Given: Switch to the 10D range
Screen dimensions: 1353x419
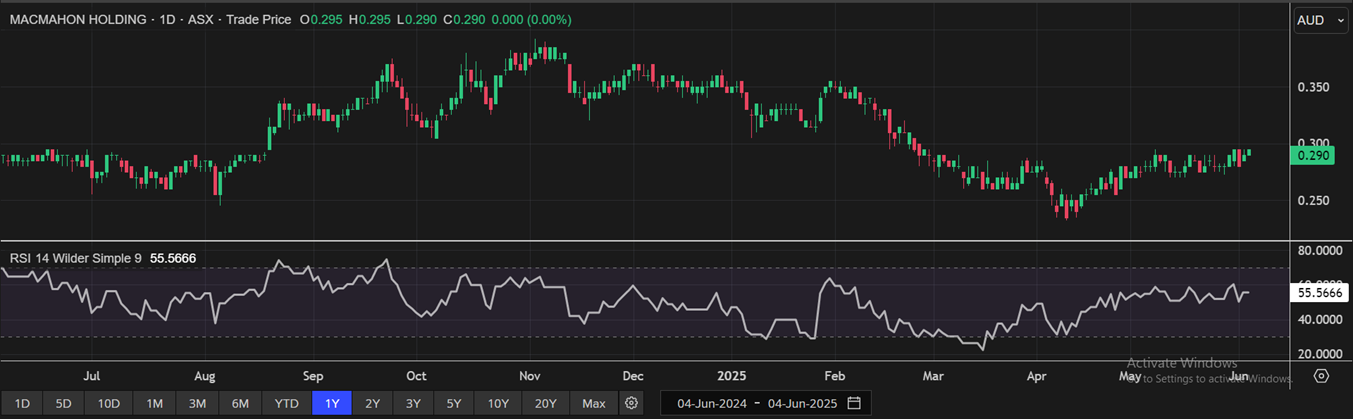Looking at the screenshot, I should pyautogui.click(x=108, y=403).
